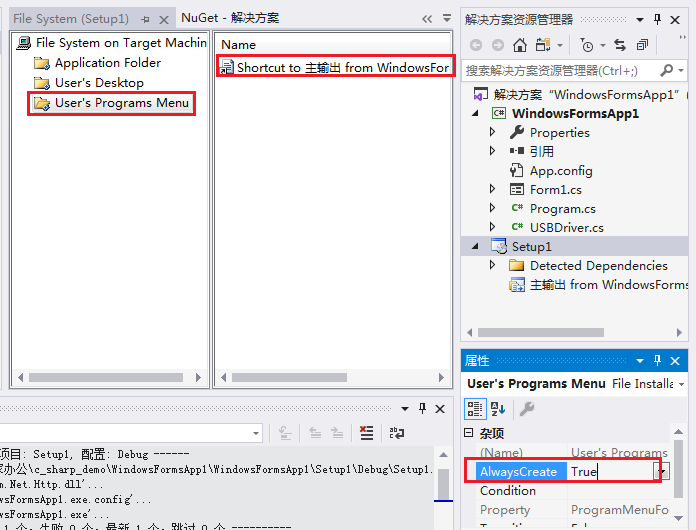The image size is (696, 530).
Task: Close the Properties (属性) panel
Action: point(675,361)
